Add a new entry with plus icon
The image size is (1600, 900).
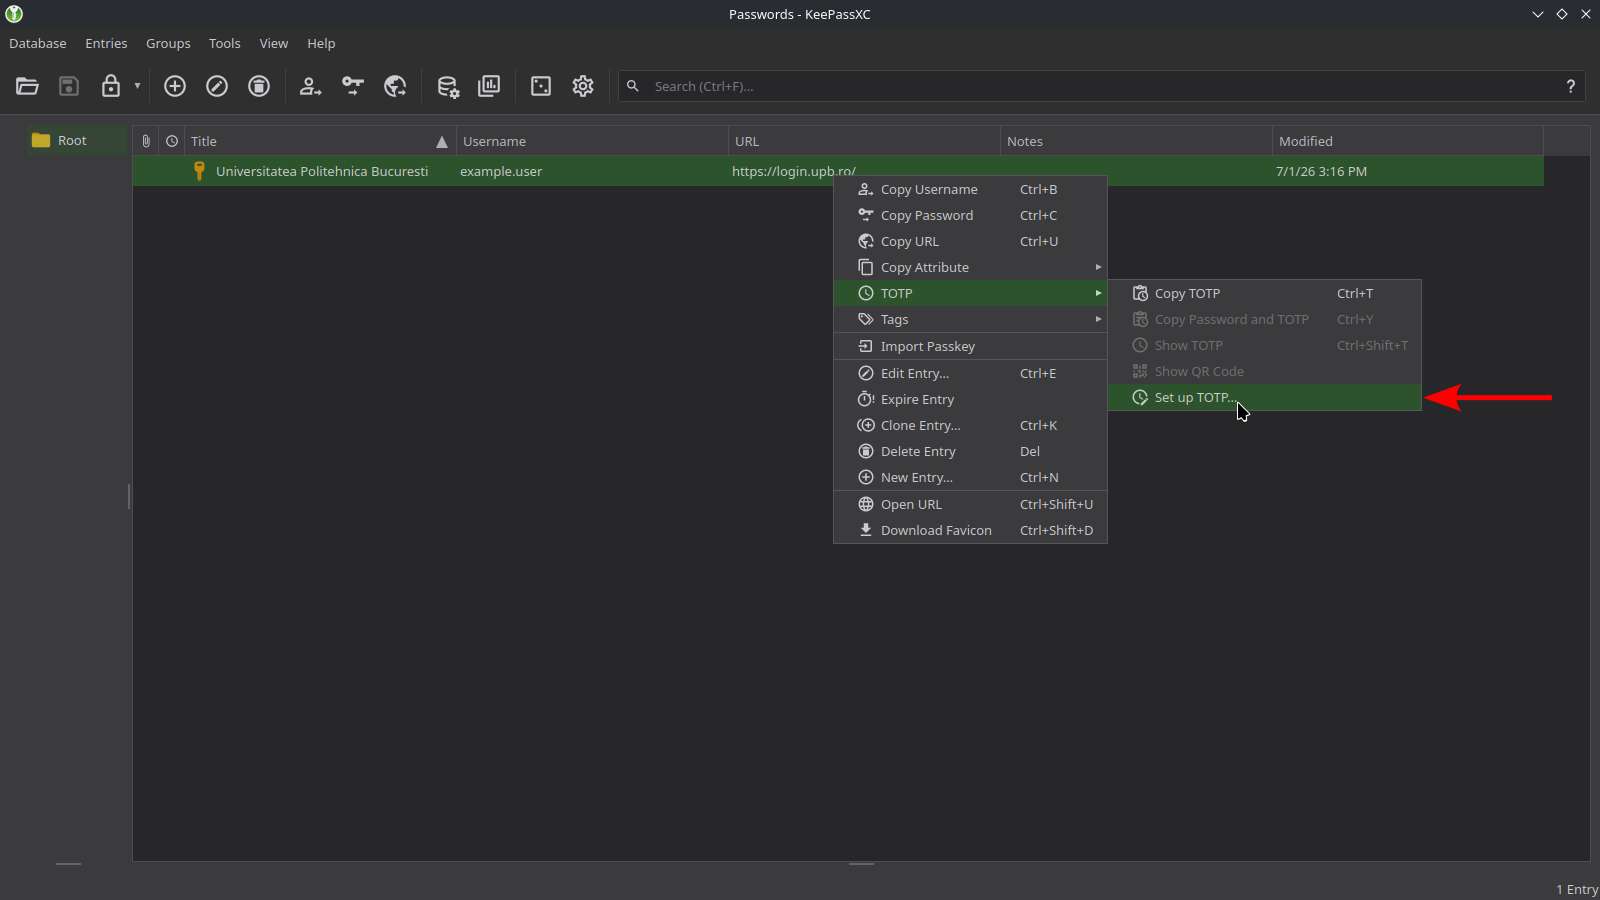[175, 86]
